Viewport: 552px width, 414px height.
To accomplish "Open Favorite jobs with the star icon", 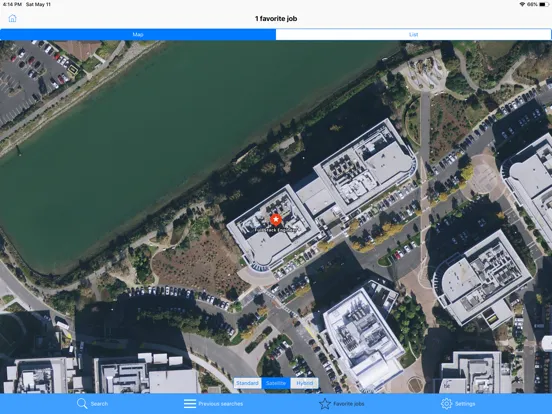I will [x=341, y=403].
